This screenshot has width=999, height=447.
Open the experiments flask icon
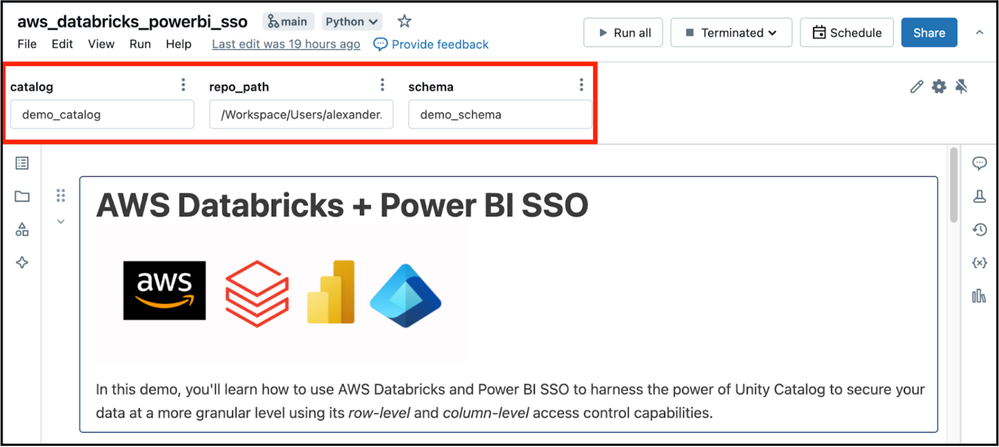(979, 197)
